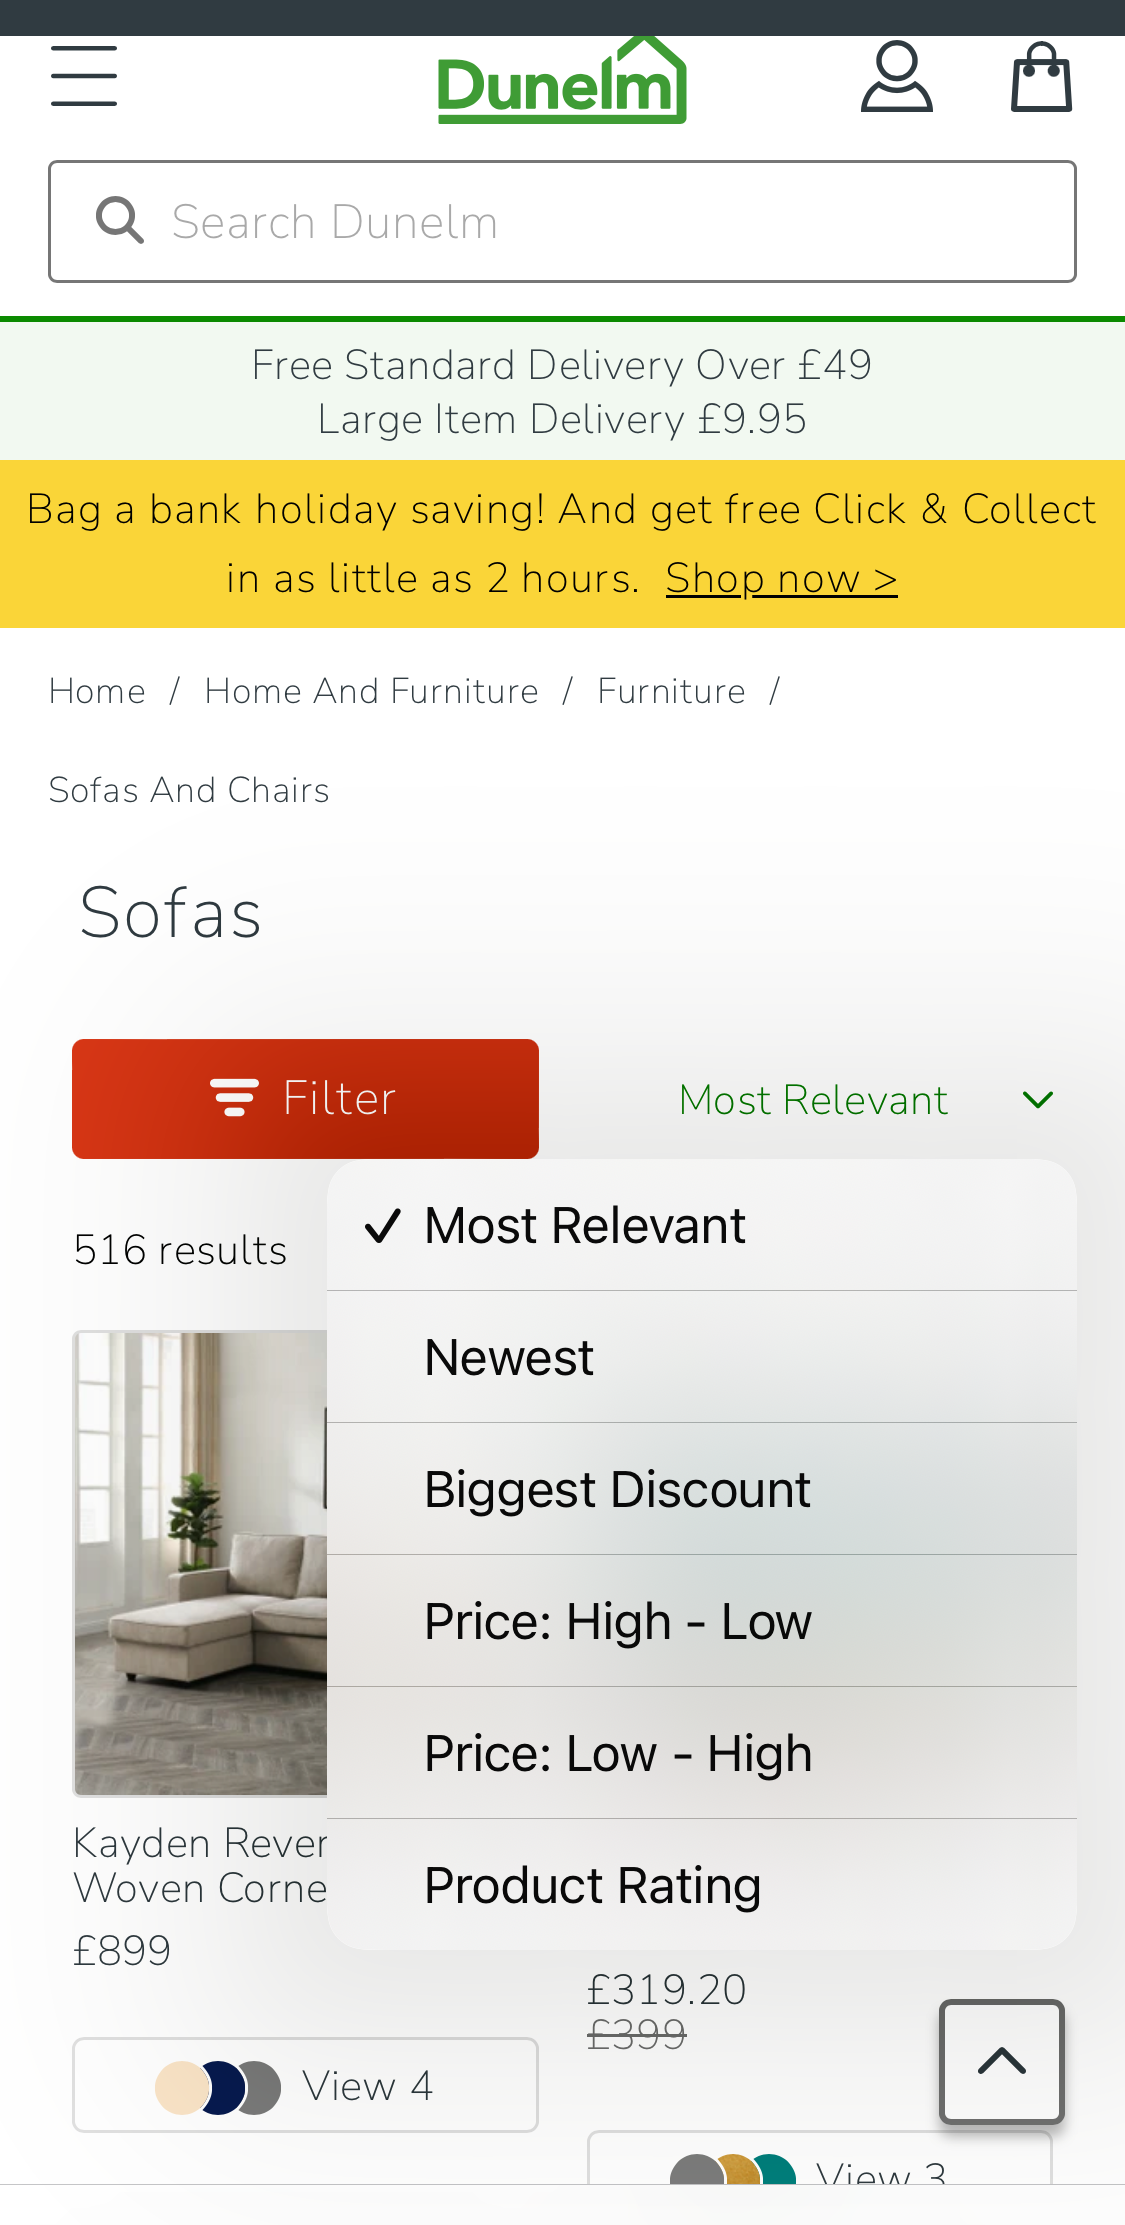Viewport: 1125px width, 2225px height.
Task: Navigate to Sofas And Chairs
Action: 189,789
